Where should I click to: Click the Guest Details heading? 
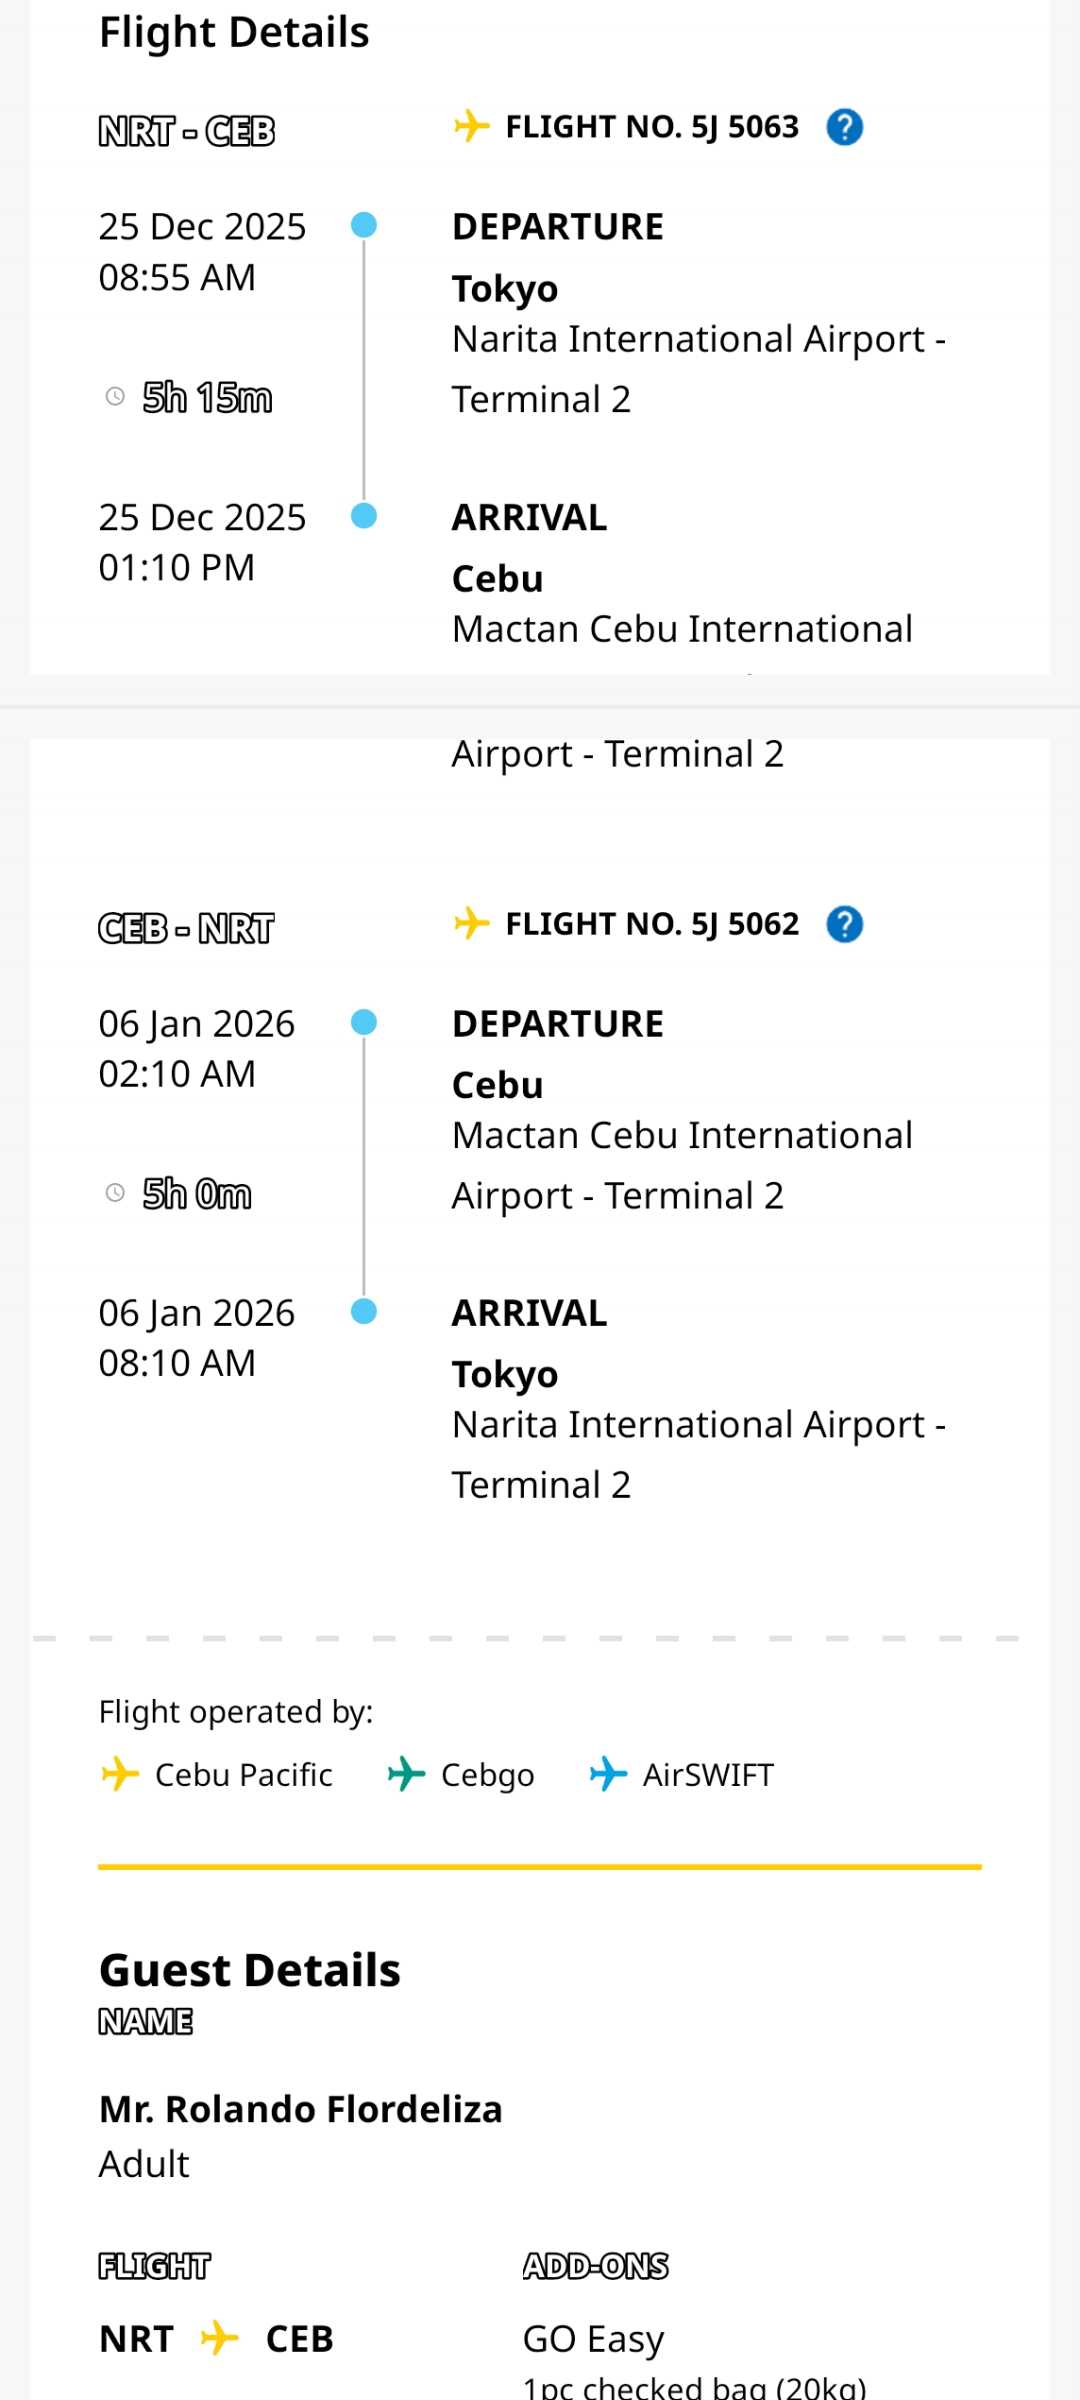click(250, 1970)
